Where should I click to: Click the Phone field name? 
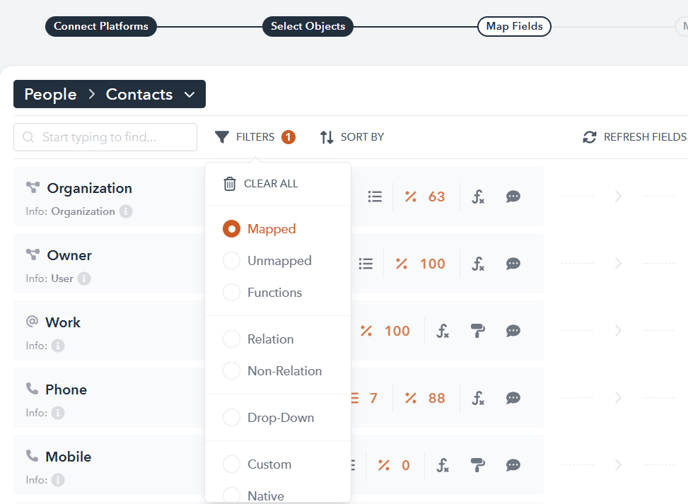point(66,390)
